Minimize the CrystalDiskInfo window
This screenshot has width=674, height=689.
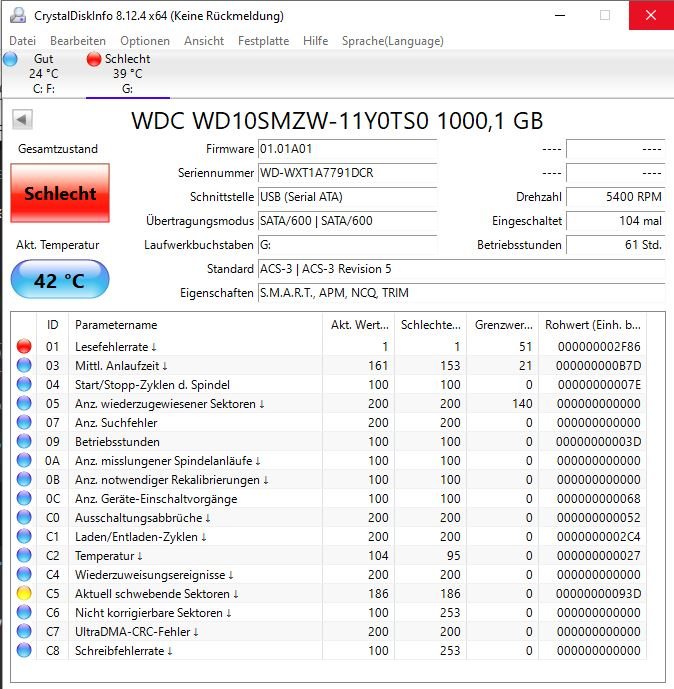click(x=560, y=15)
